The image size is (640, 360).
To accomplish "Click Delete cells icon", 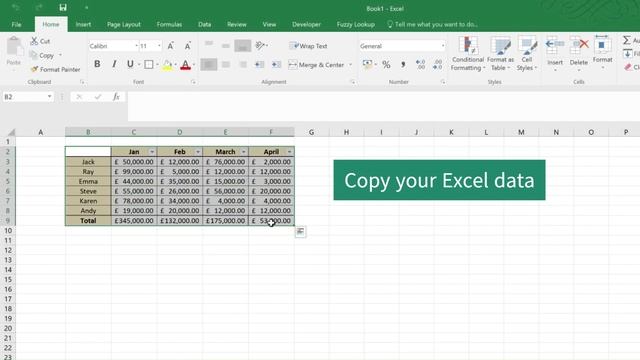I will tap(579, 45).
